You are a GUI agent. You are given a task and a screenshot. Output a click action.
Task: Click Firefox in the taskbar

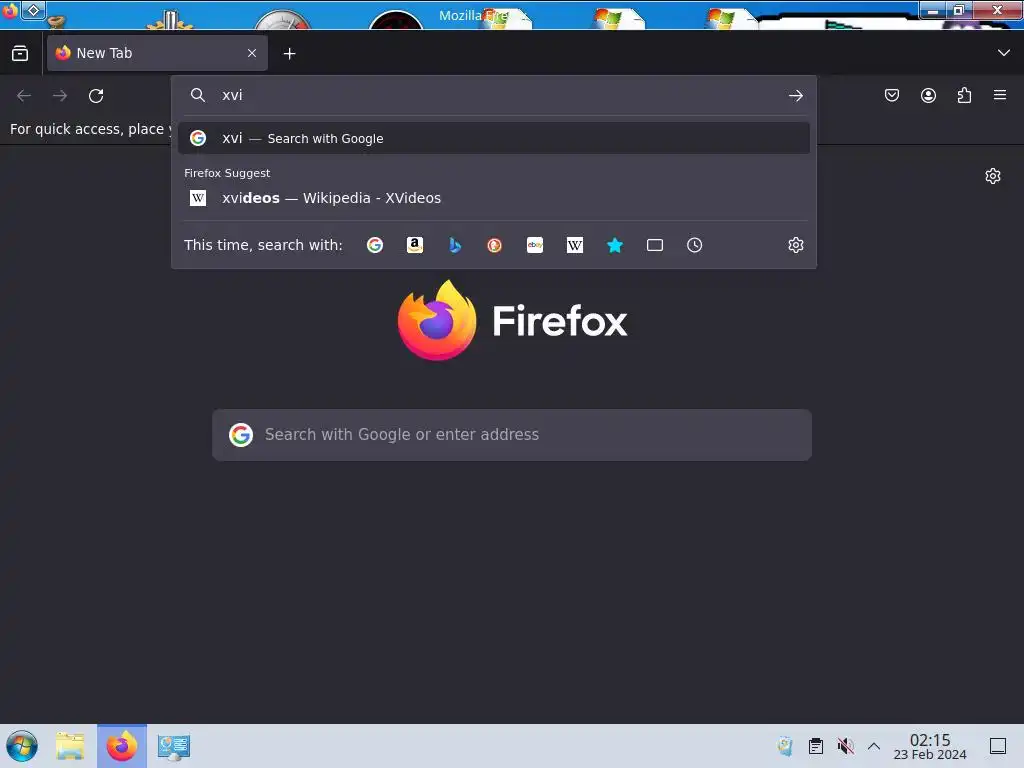click(122, 746)
